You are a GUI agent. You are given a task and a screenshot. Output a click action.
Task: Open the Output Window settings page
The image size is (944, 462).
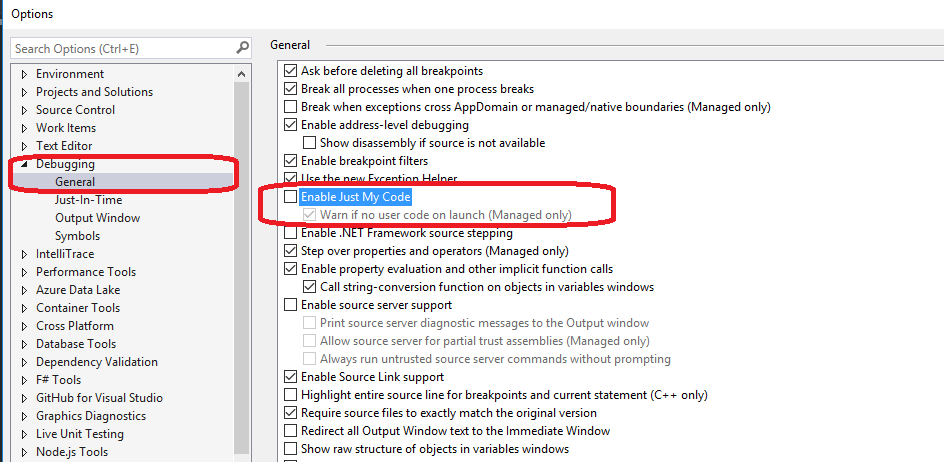click(97, 218)
